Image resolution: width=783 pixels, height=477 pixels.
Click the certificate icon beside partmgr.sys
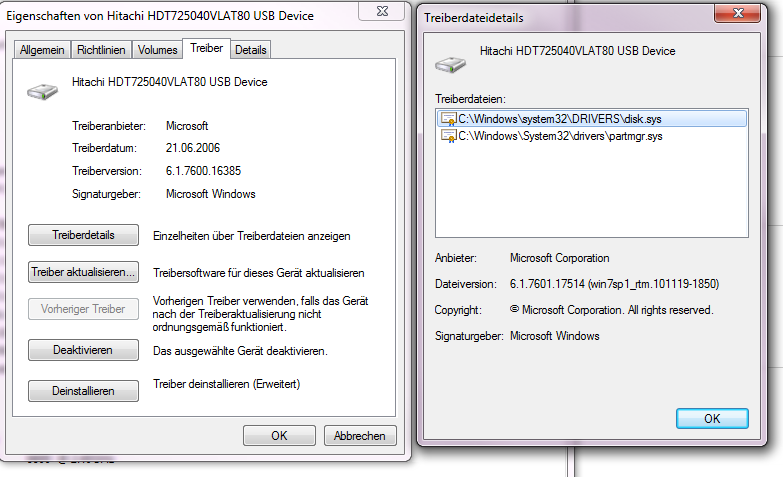click(448, 136)
